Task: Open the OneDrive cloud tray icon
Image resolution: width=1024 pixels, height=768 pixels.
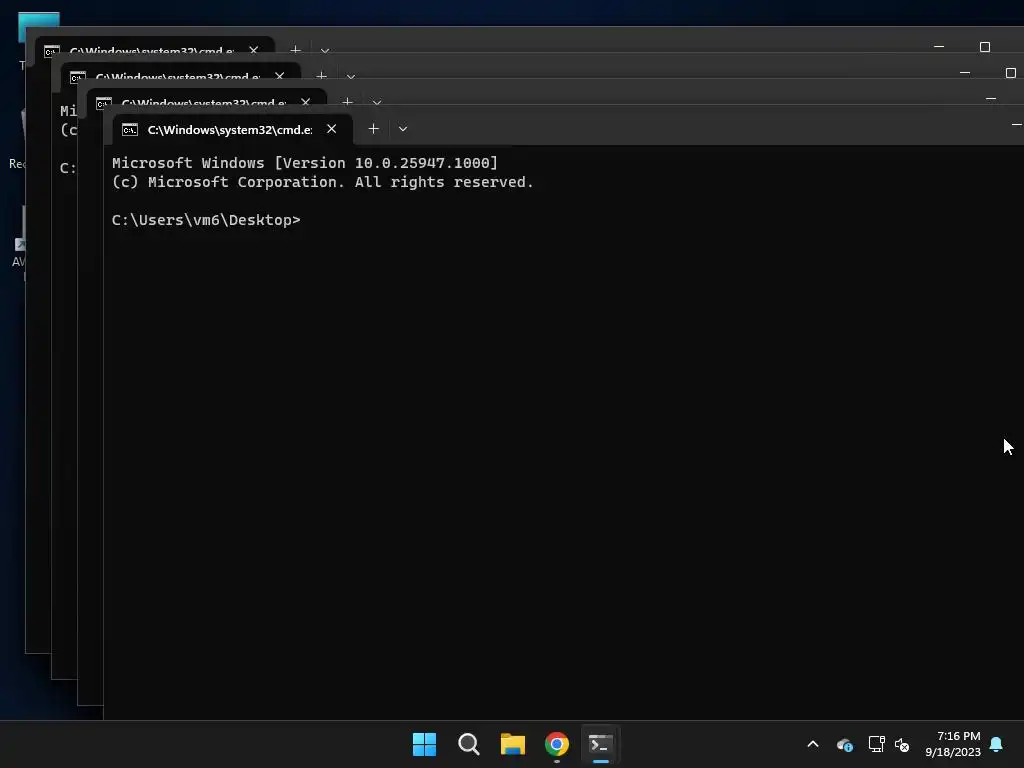Action: 845,744
